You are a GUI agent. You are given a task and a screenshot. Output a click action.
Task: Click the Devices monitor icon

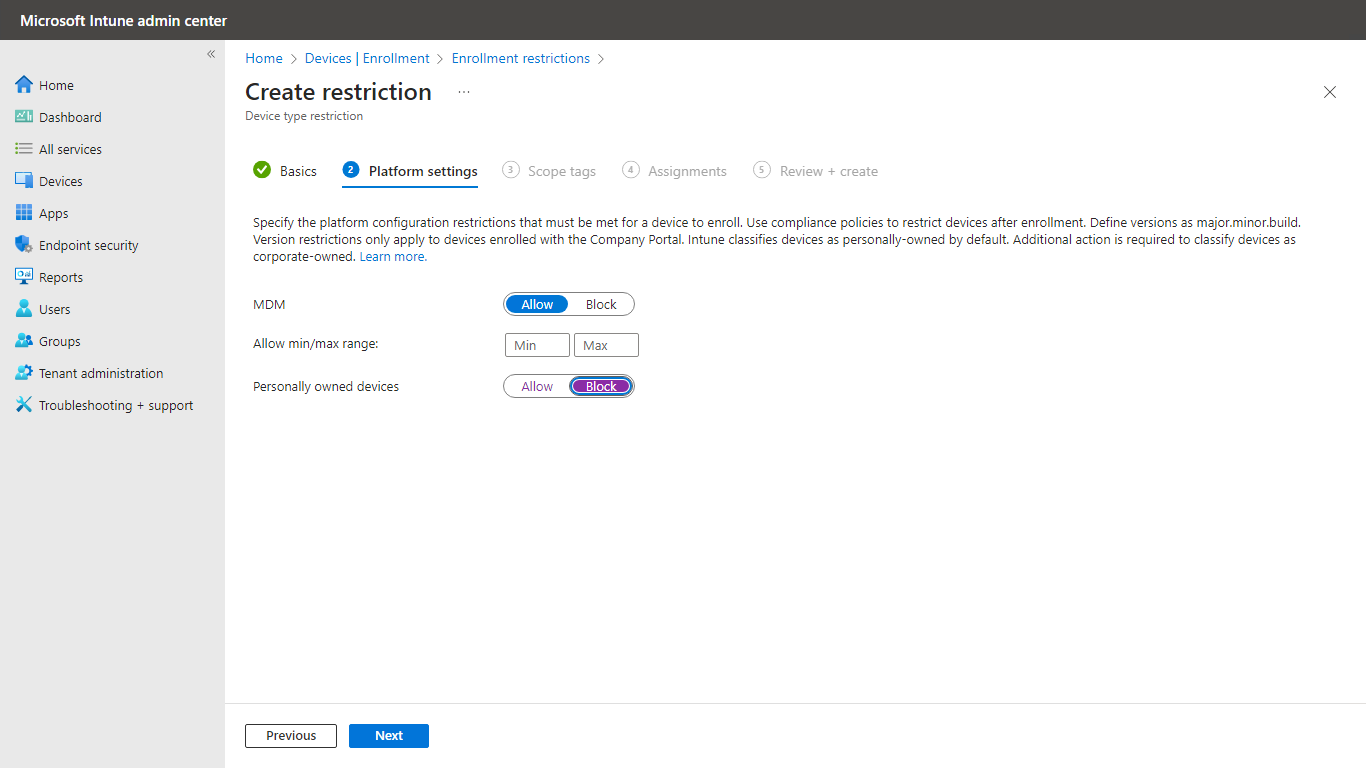click(24, 181)
